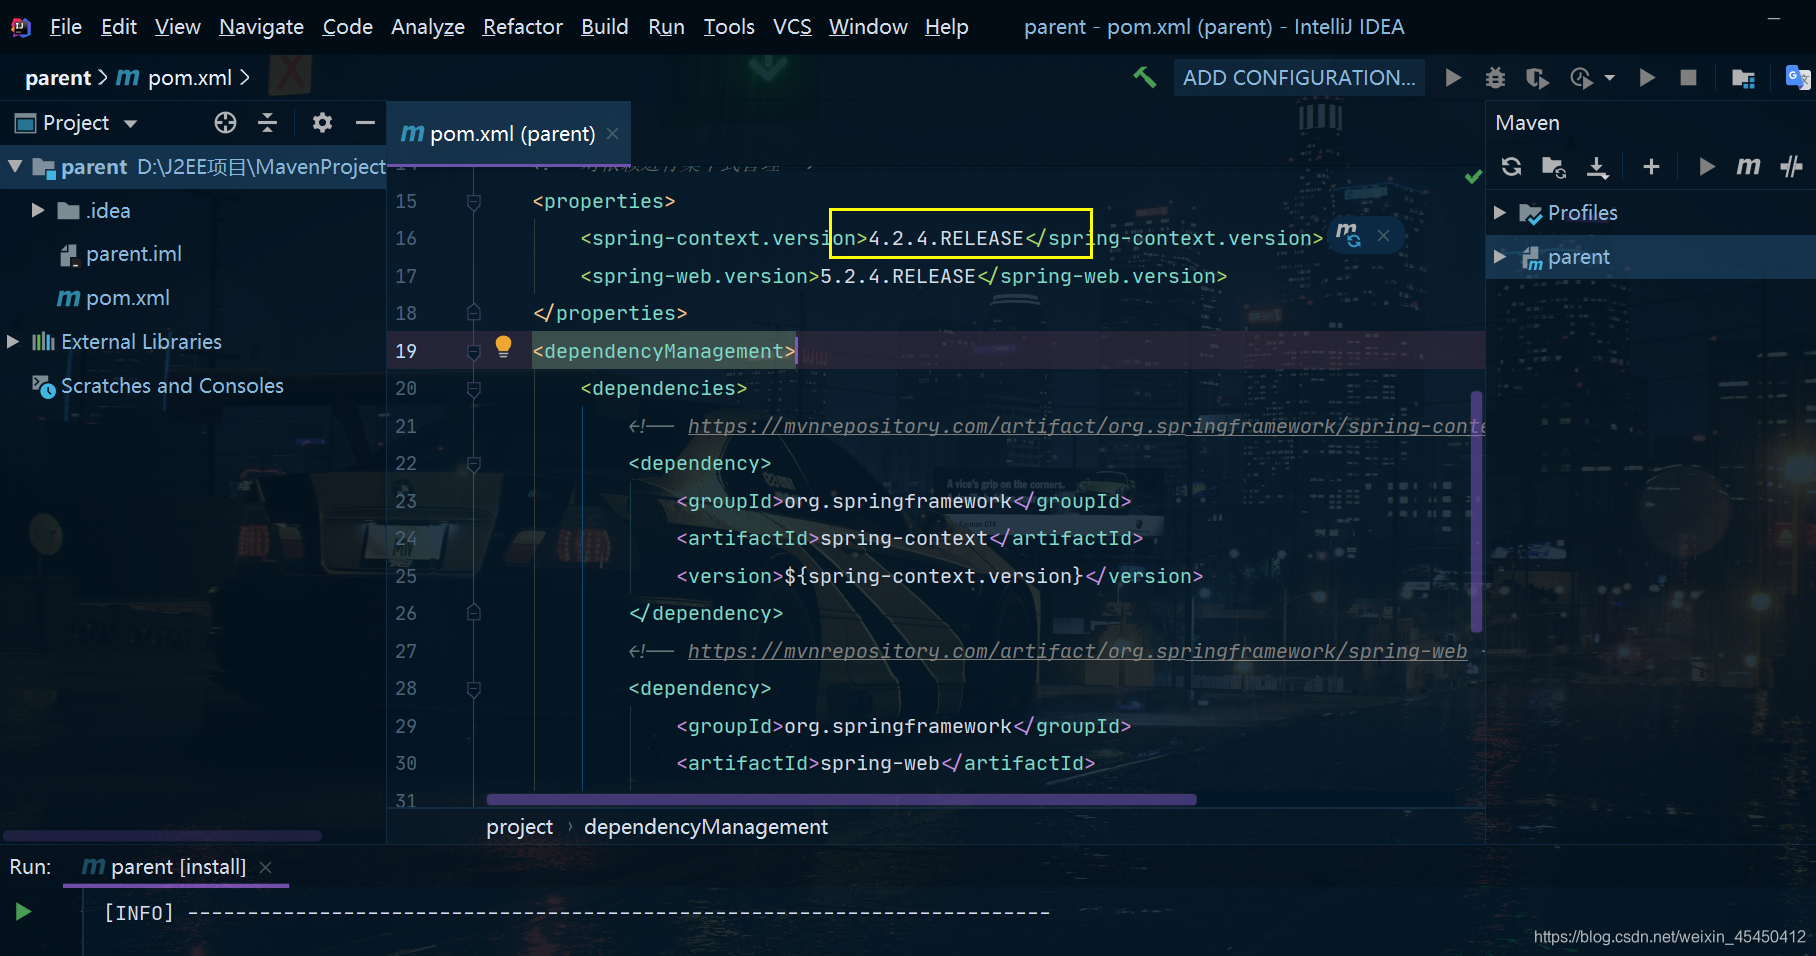
Task: Collapse all in Project panel
Action: pyautogui.click(x=267, y=122)
